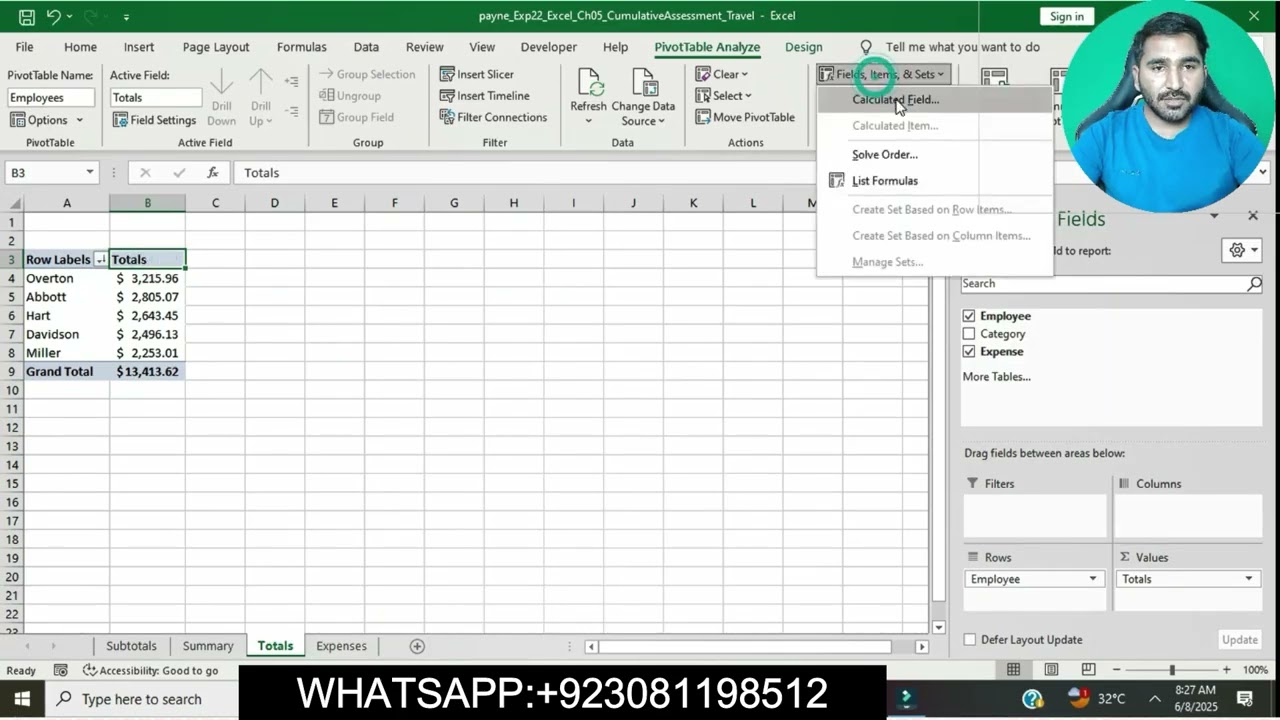The width and height of the screenshot is (1280, 720).
Task: Open the Windows Start menu
Action: [21, 699]
